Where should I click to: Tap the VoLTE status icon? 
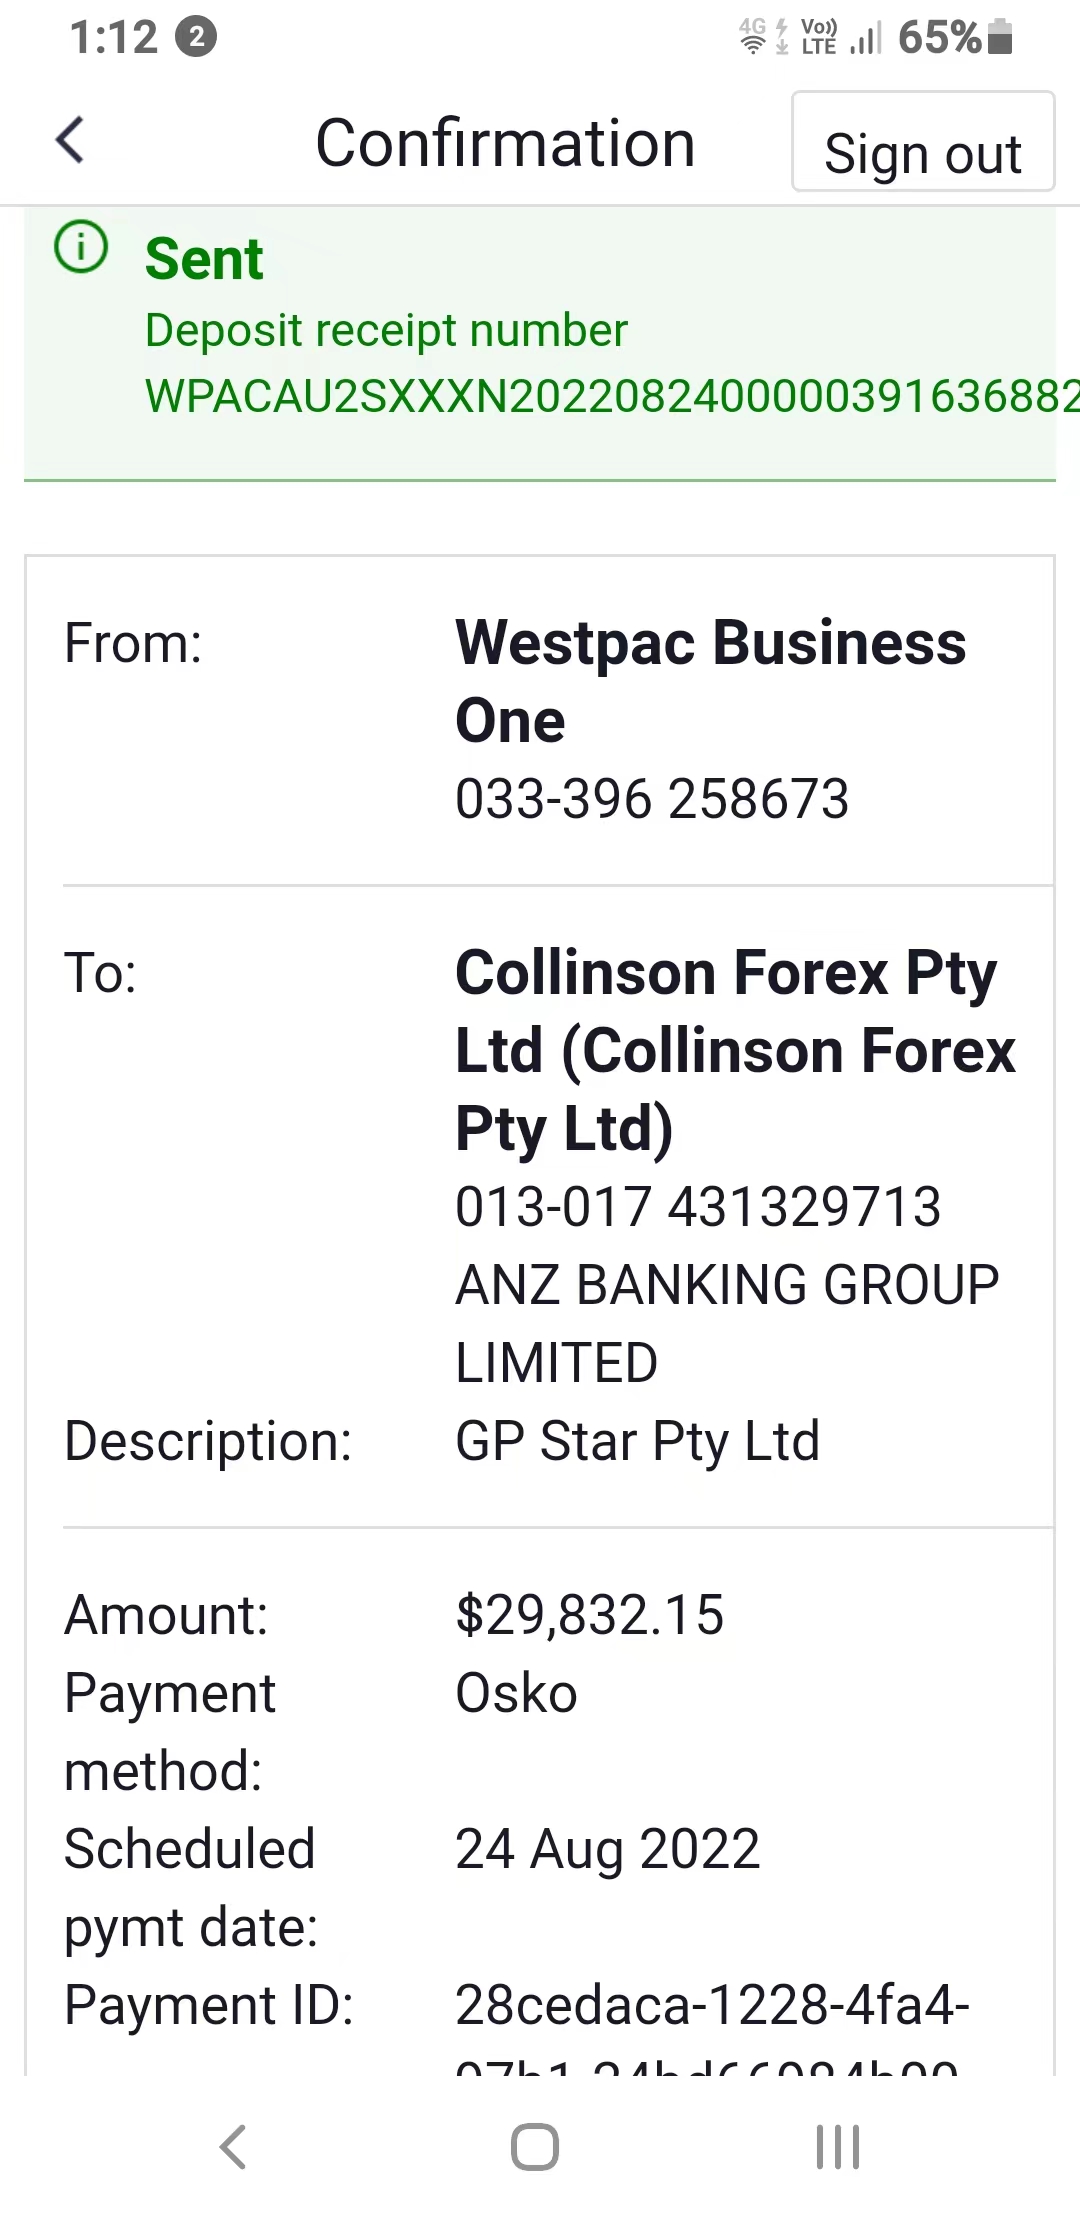(x=819, y=37)
